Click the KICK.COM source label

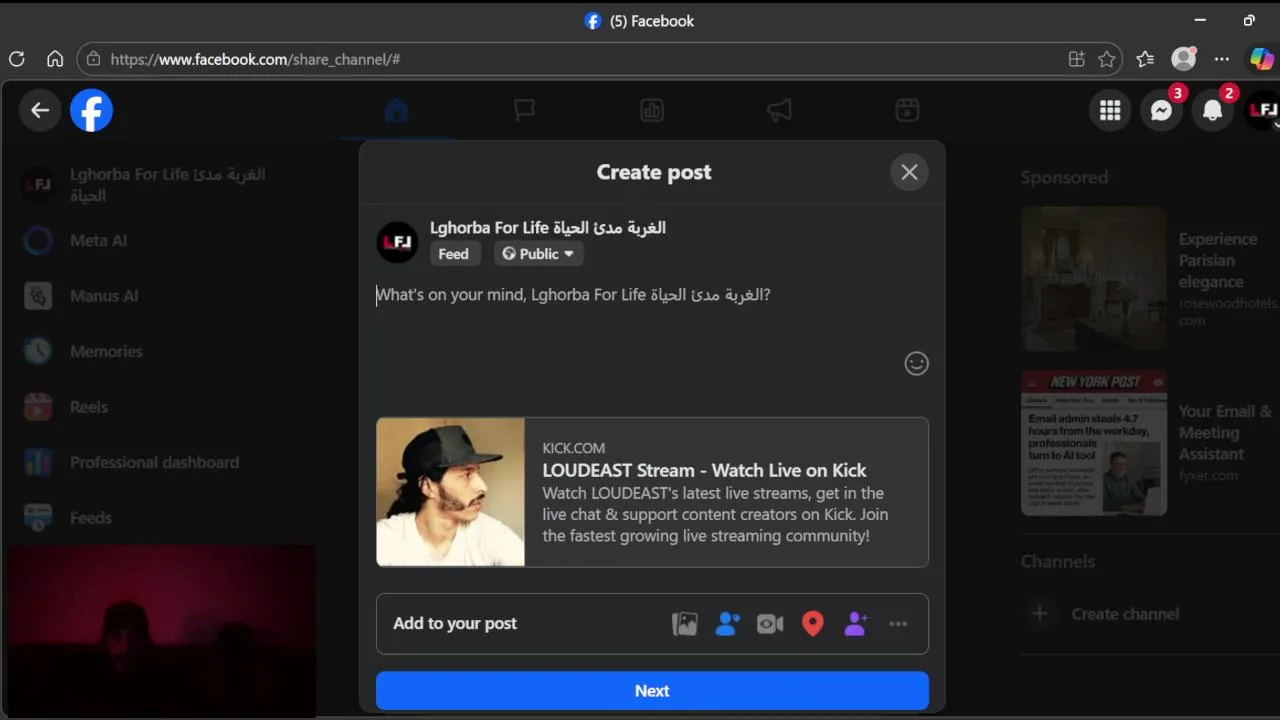573,448
